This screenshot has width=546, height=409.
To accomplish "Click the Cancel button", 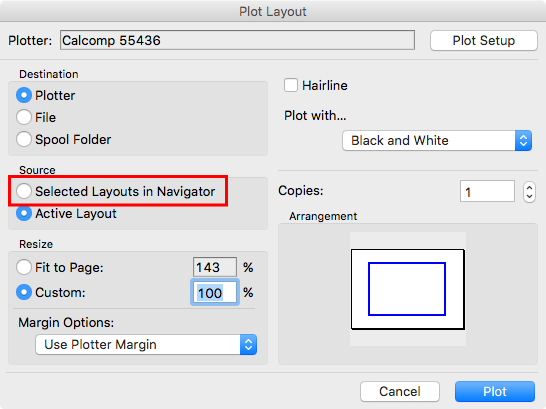I will (x=400, y=392).
